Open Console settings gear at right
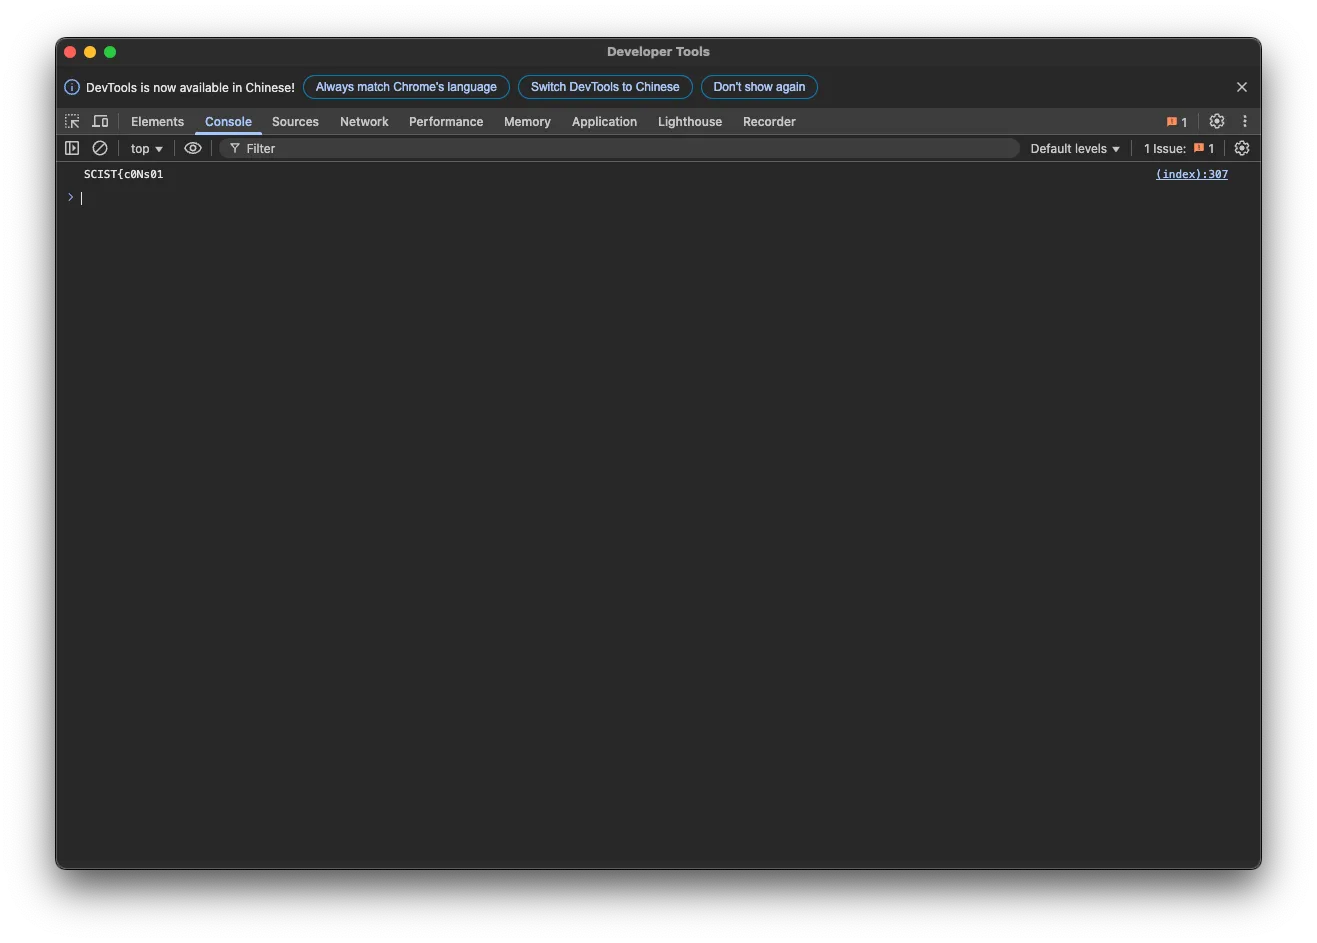 tap(1242, 148)
